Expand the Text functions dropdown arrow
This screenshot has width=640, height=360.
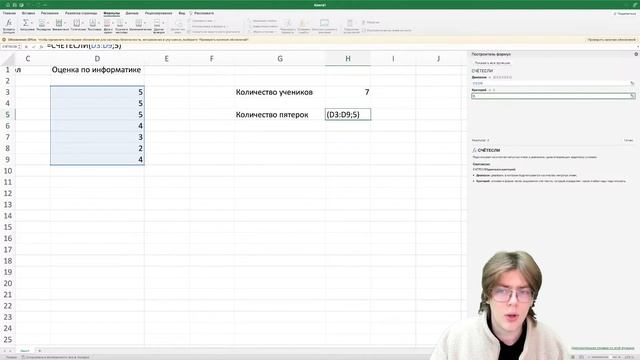pos(98,23)
